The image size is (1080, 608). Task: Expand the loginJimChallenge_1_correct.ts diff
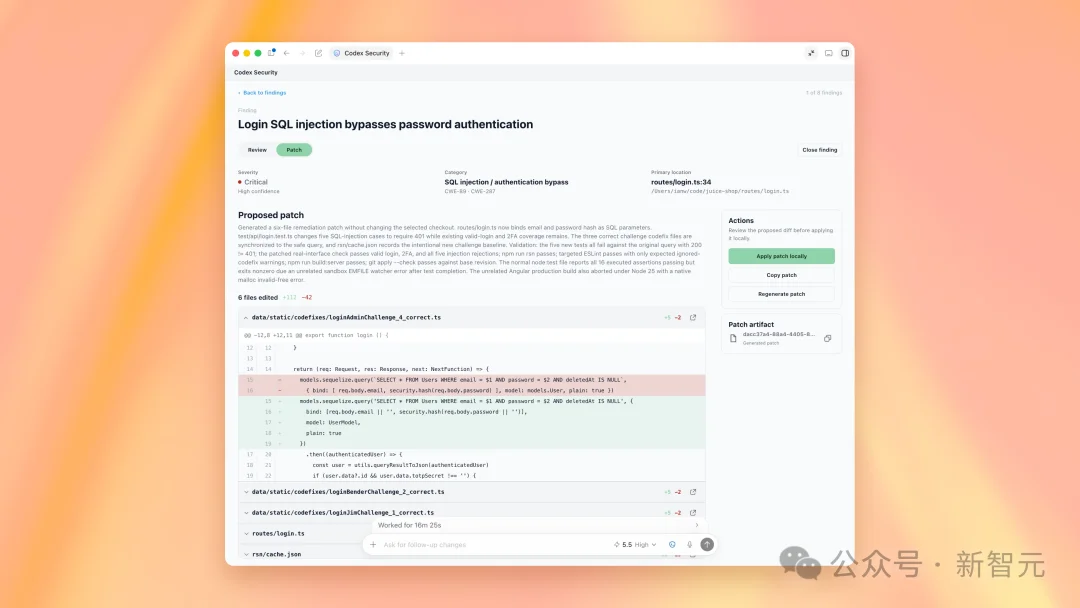click(246, 512)
